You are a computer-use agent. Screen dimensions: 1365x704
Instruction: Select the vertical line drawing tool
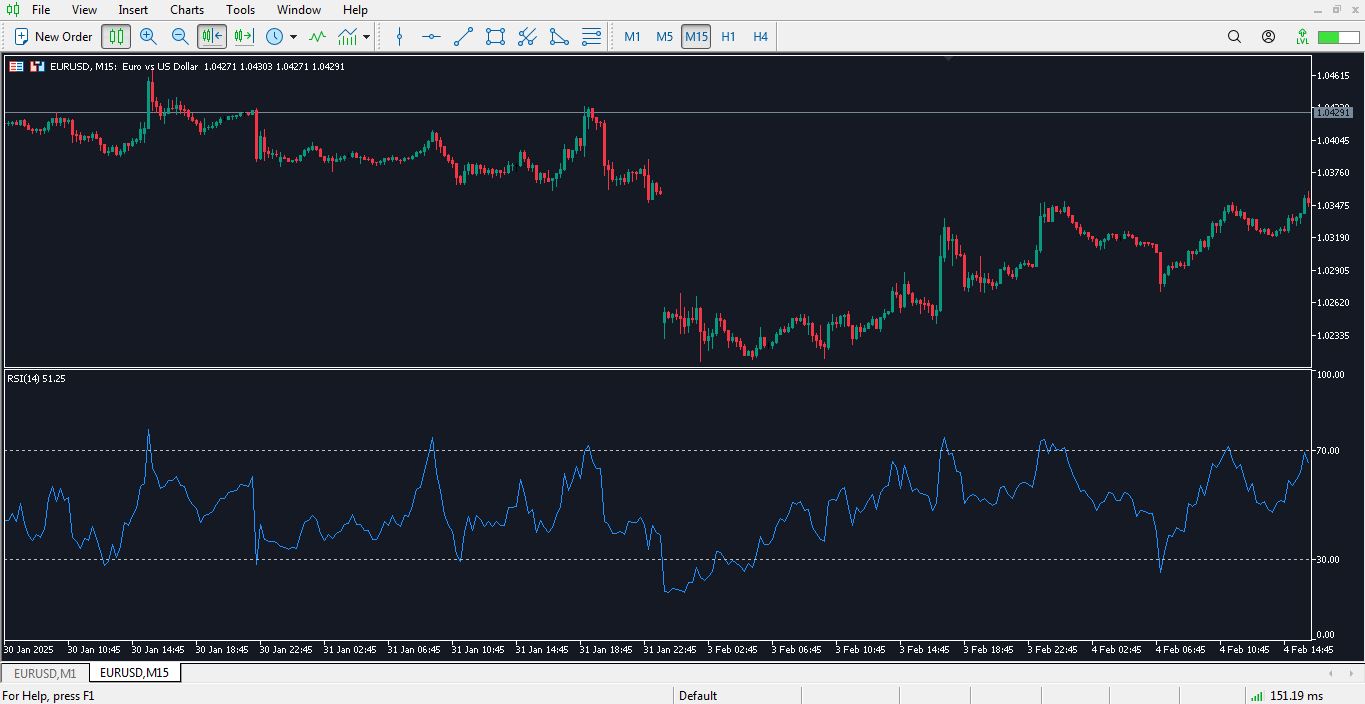point(400,37)
